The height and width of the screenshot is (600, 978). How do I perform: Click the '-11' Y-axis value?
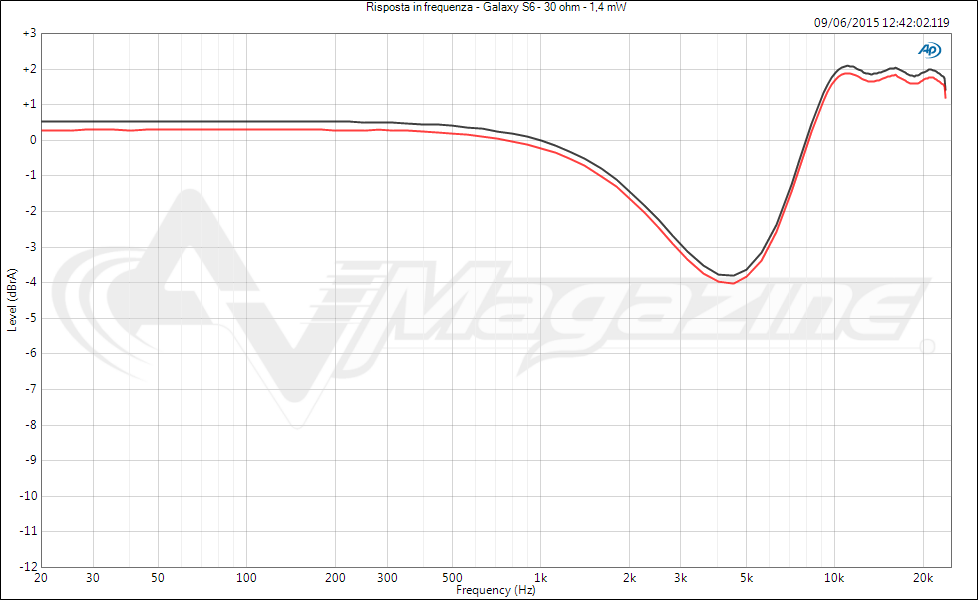(29, 531)
